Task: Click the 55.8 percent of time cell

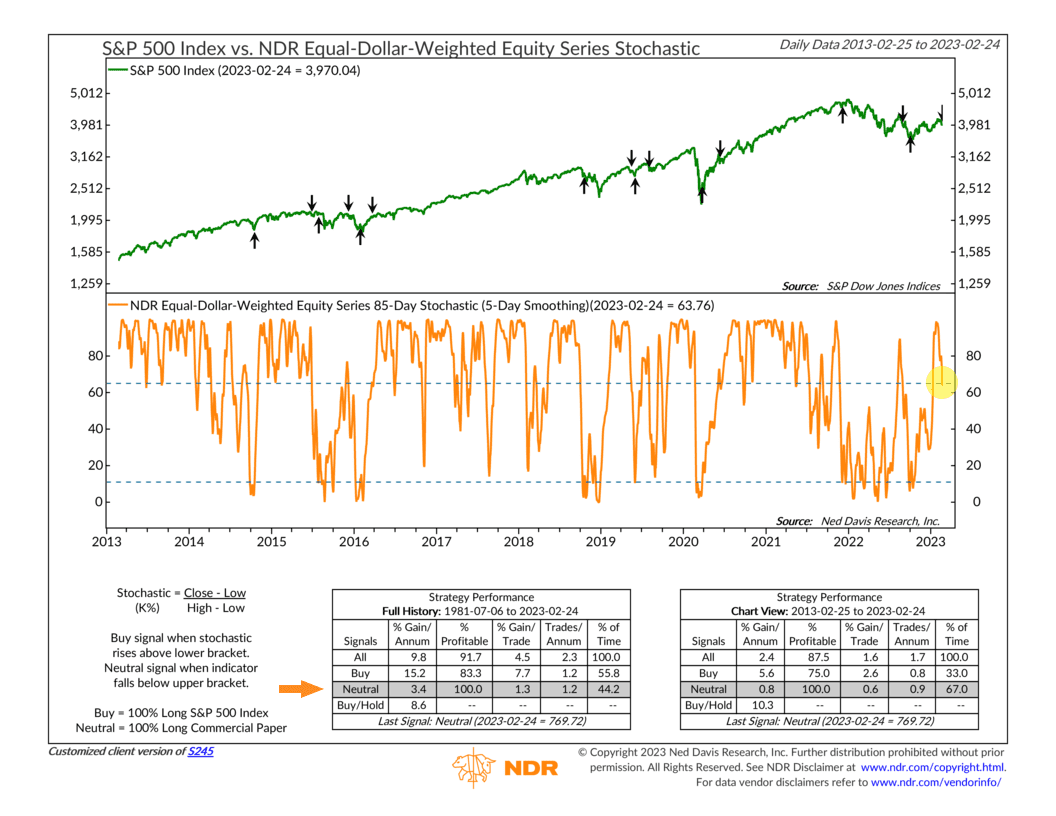Action: pos(609,673)
